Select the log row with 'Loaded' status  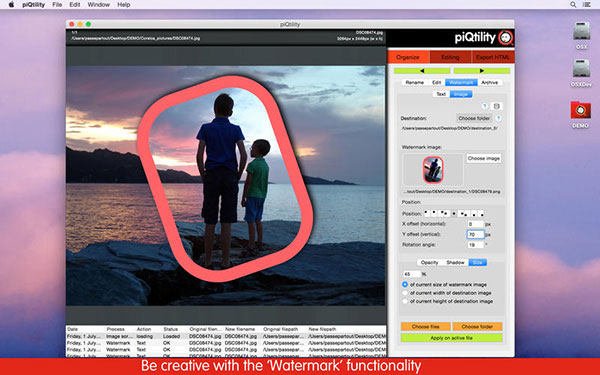tap(226, 336)
